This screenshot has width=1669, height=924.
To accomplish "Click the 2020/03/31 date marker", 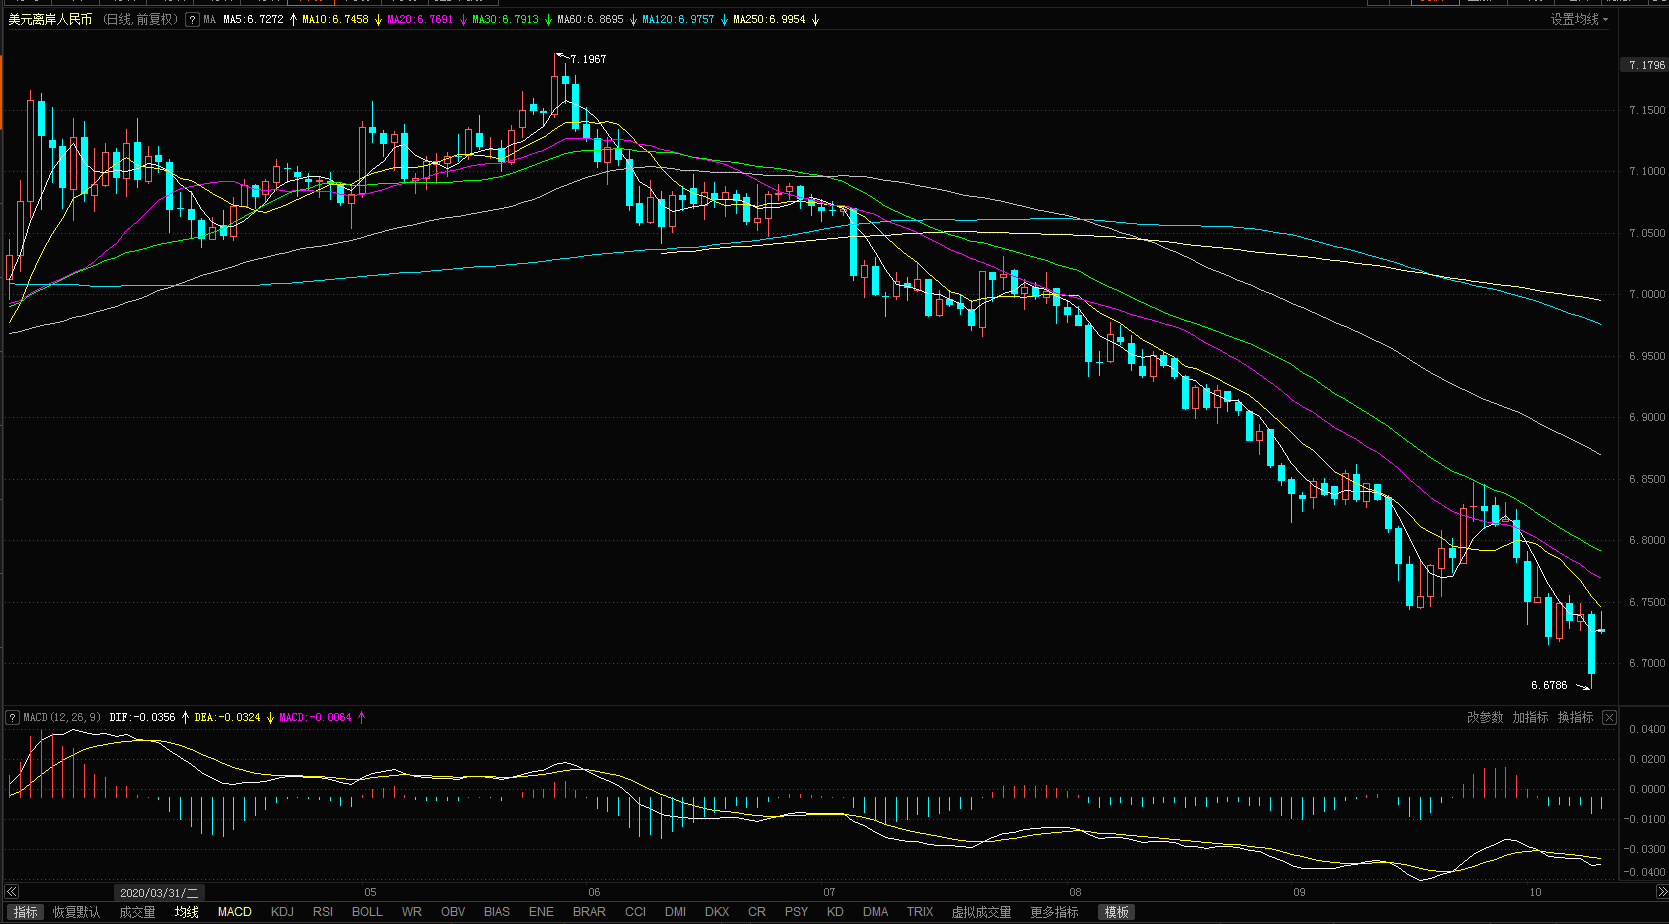I will (159, 892).
